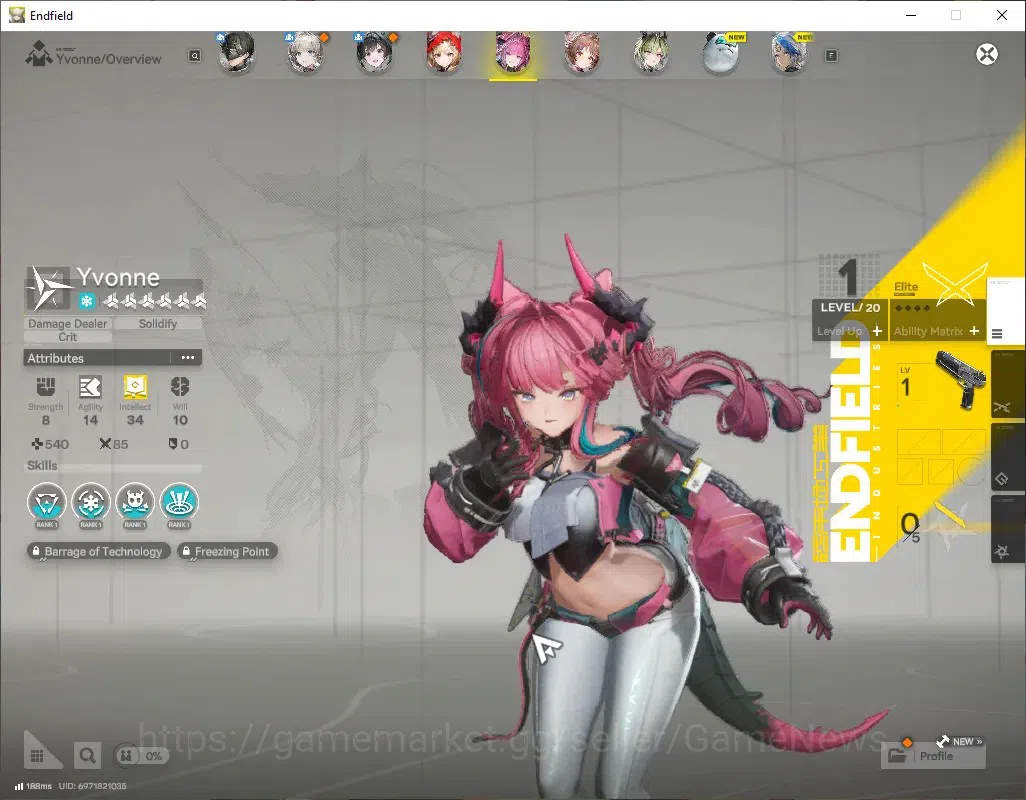
Task: Open the skull combo skill icon
Action: click(x=135, y=502)
